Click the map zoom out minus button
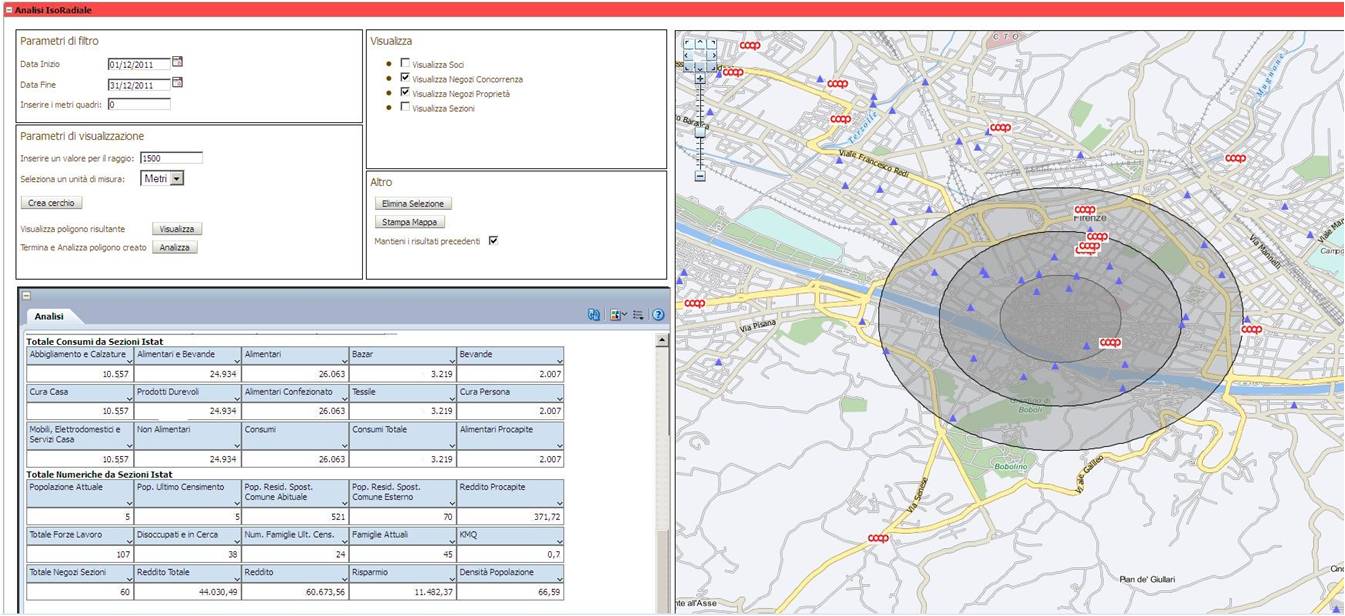The height and width of the screenshot is (616, 1345). [x=700, y=176]
